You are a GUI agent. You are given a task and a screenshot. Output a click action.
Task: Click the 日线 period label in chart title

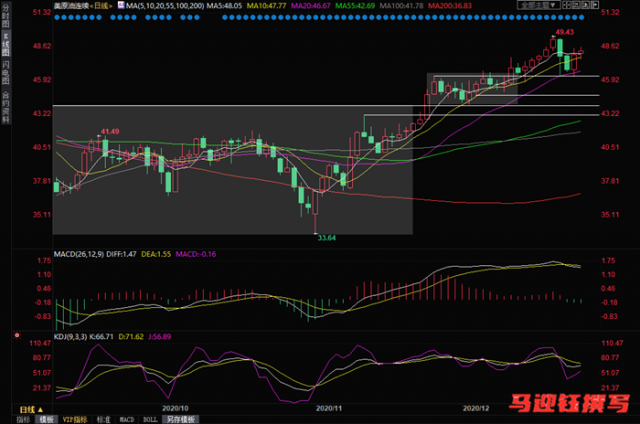[x=101, y=6]
